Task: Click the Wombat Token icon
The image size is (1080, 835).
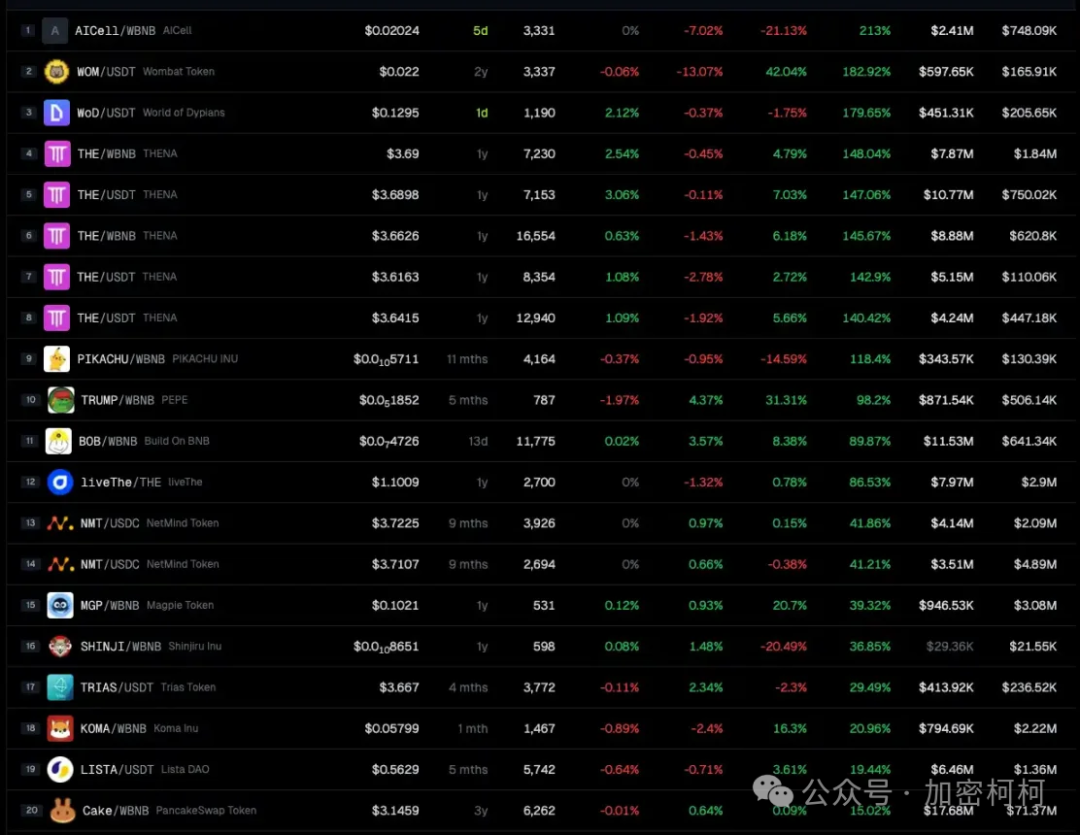Action: pyautogui.click(x=57, y=72)
